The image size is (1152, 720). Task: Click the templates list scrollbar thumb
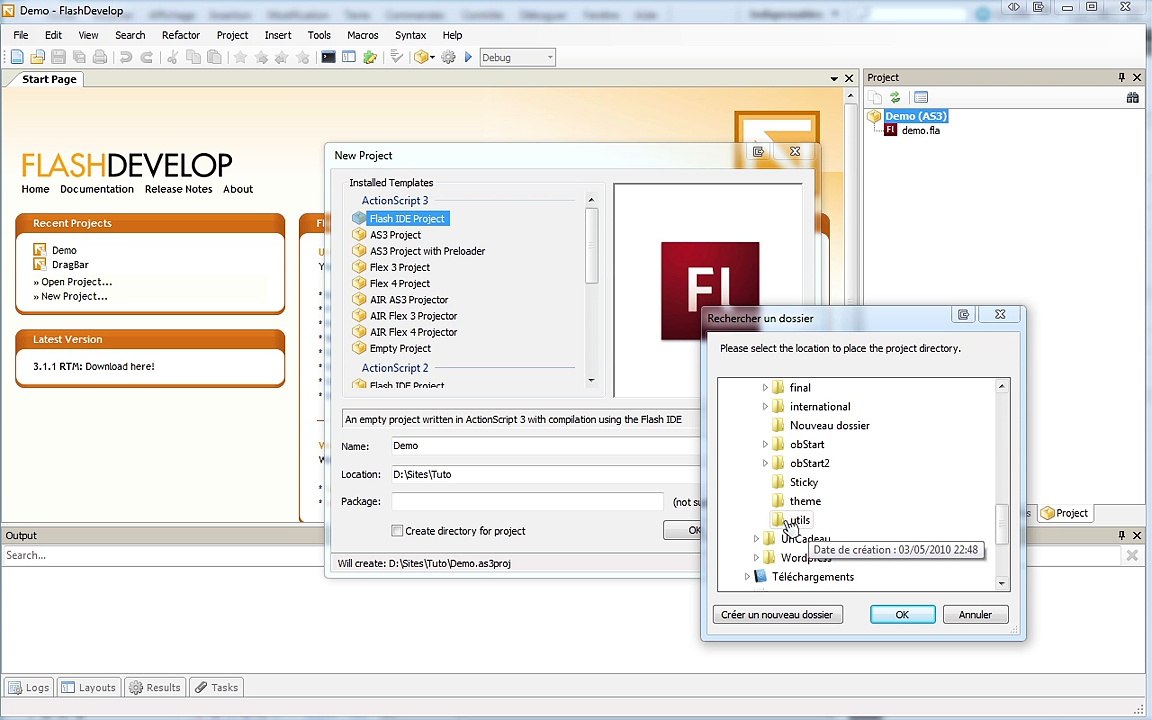(x=591, y=245)
